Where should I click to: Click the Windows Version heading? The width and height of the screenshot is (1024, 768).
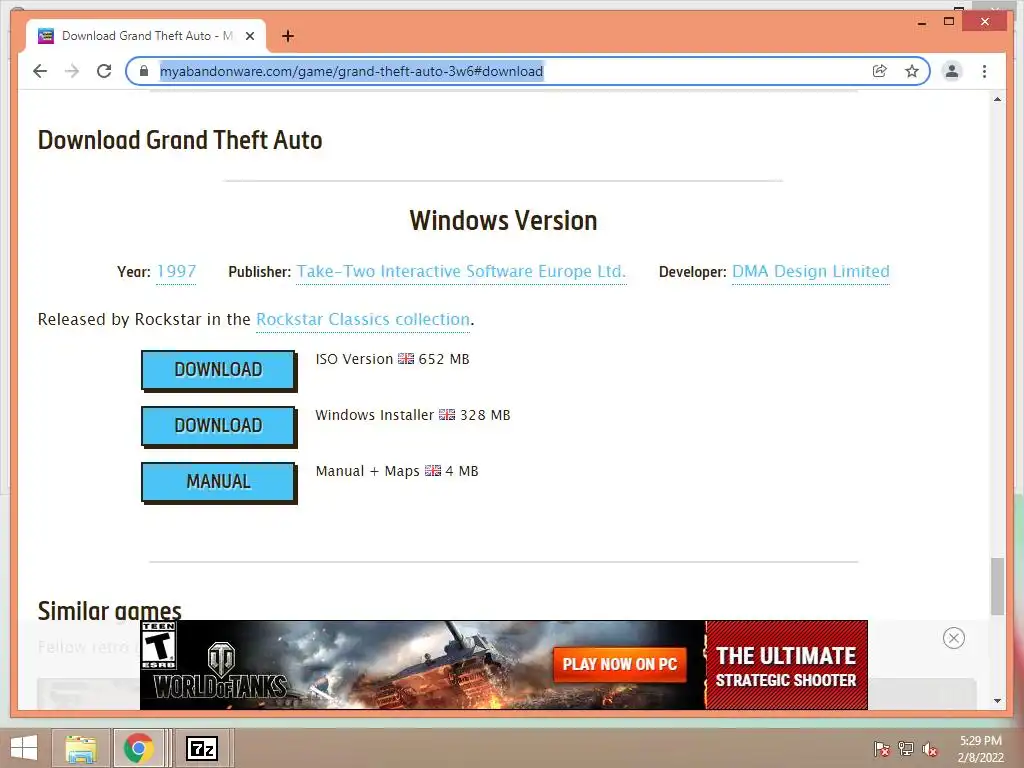(x=504, y=221)
